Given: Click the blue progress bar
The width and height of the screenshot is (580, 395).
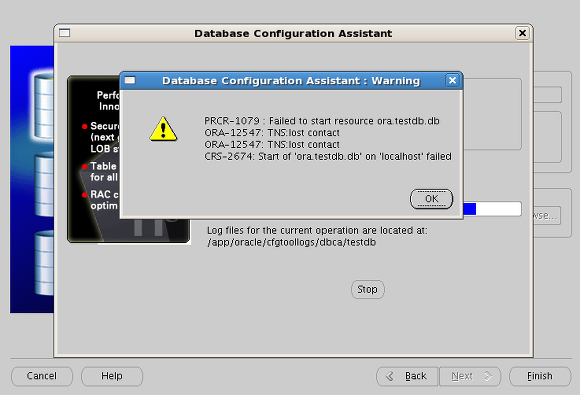Looking at the screenshot, I should point(492,209).
